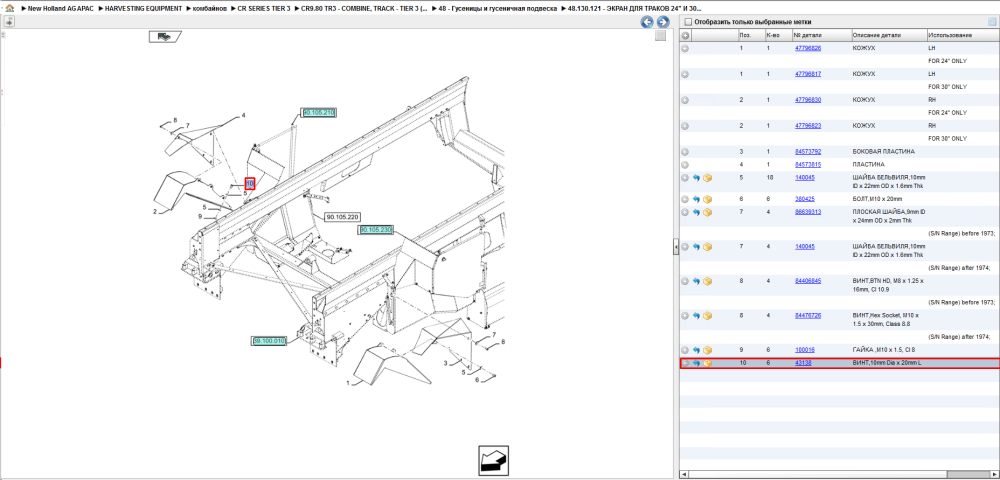Open reference 90.105.210 on diagram
Image resolution: width=1000 pixels, height=480 pixels.
pyautogui.click(x=319, y=112)
